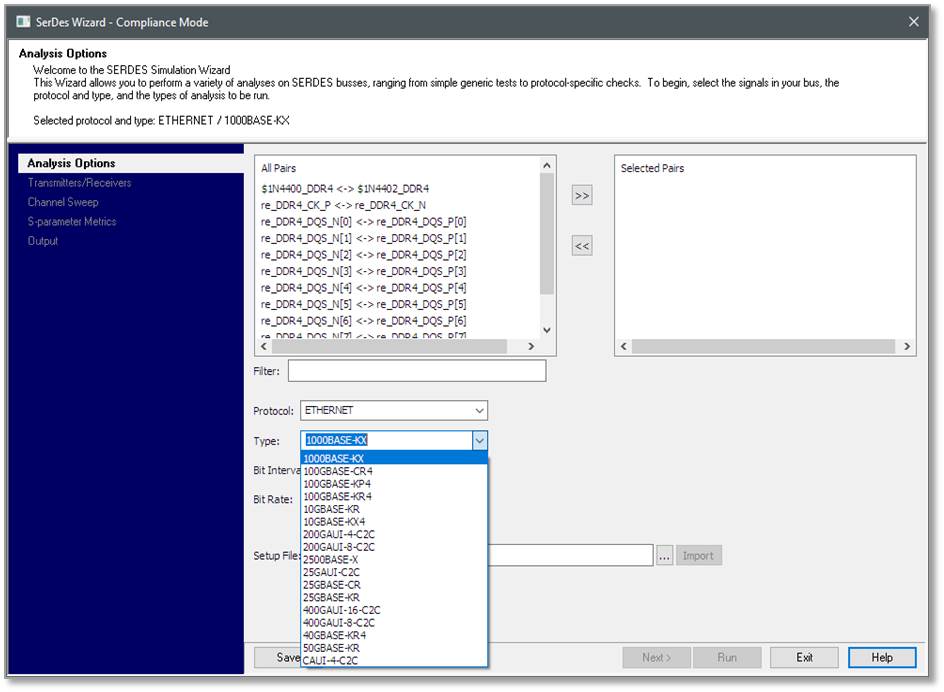This screenshot has width=944, height=692.
Task: Click the SerDes Wizard title bar icon
Action: pyautogui.click(x=23, y=22)
